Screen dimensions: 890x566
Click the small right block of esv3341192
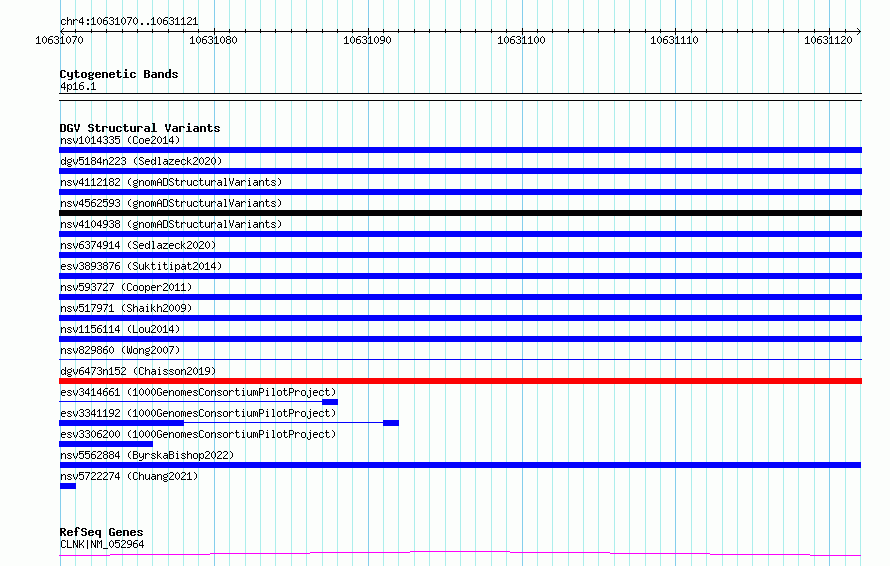[391, 423]
